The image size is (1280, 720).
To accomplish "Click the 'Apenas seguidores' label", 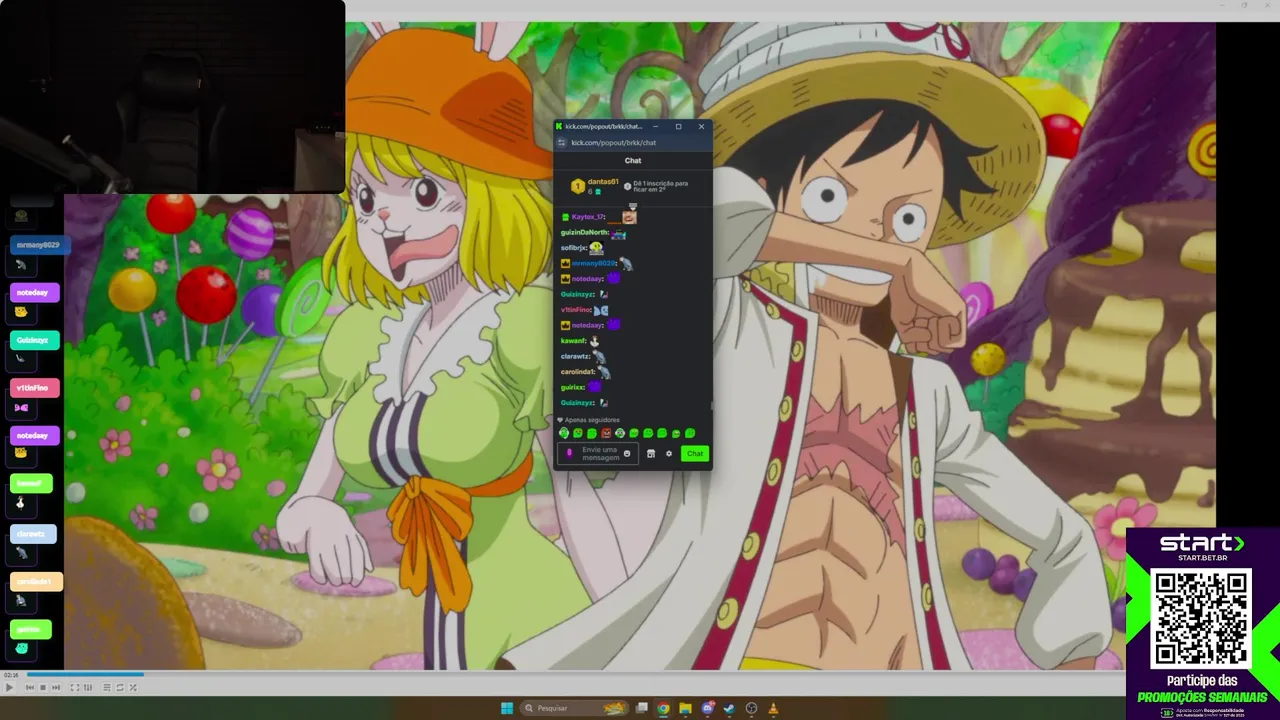I will pos(592,420).
